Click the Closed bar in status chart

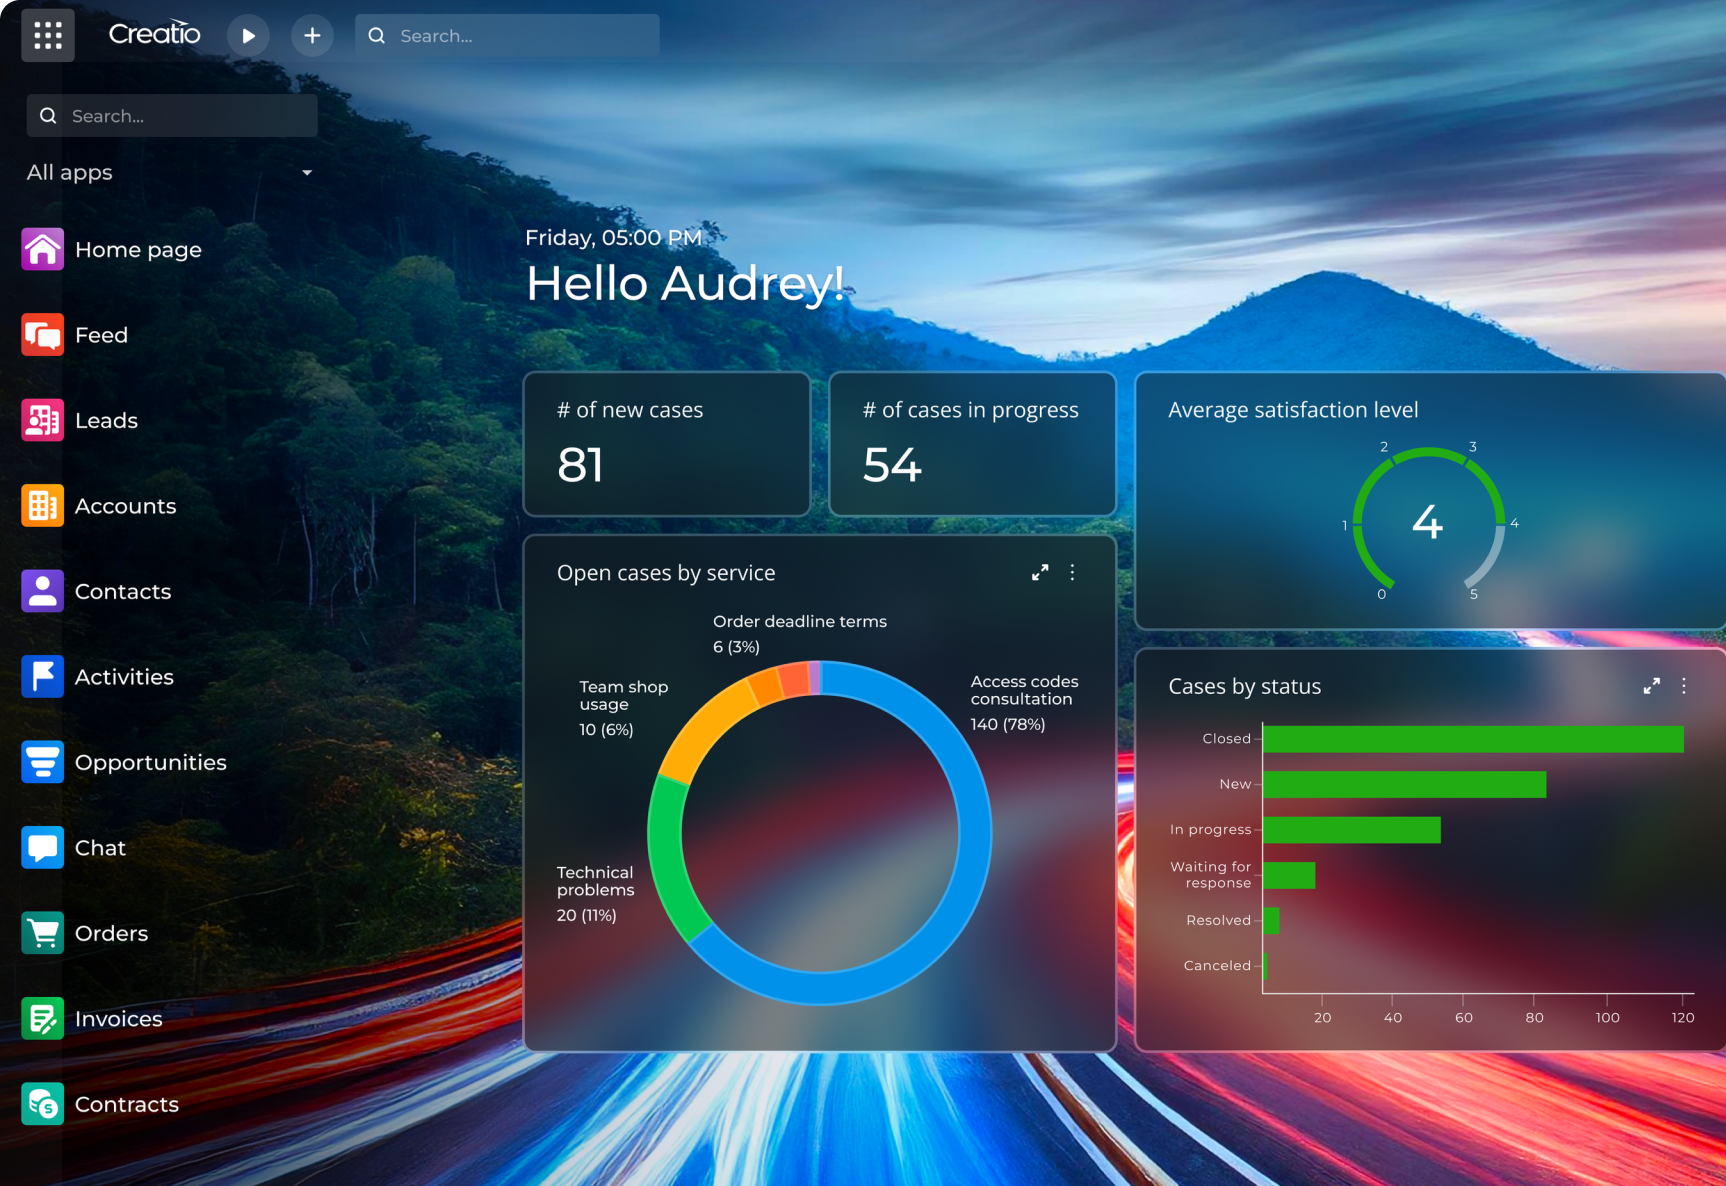tap(1472, 739)
